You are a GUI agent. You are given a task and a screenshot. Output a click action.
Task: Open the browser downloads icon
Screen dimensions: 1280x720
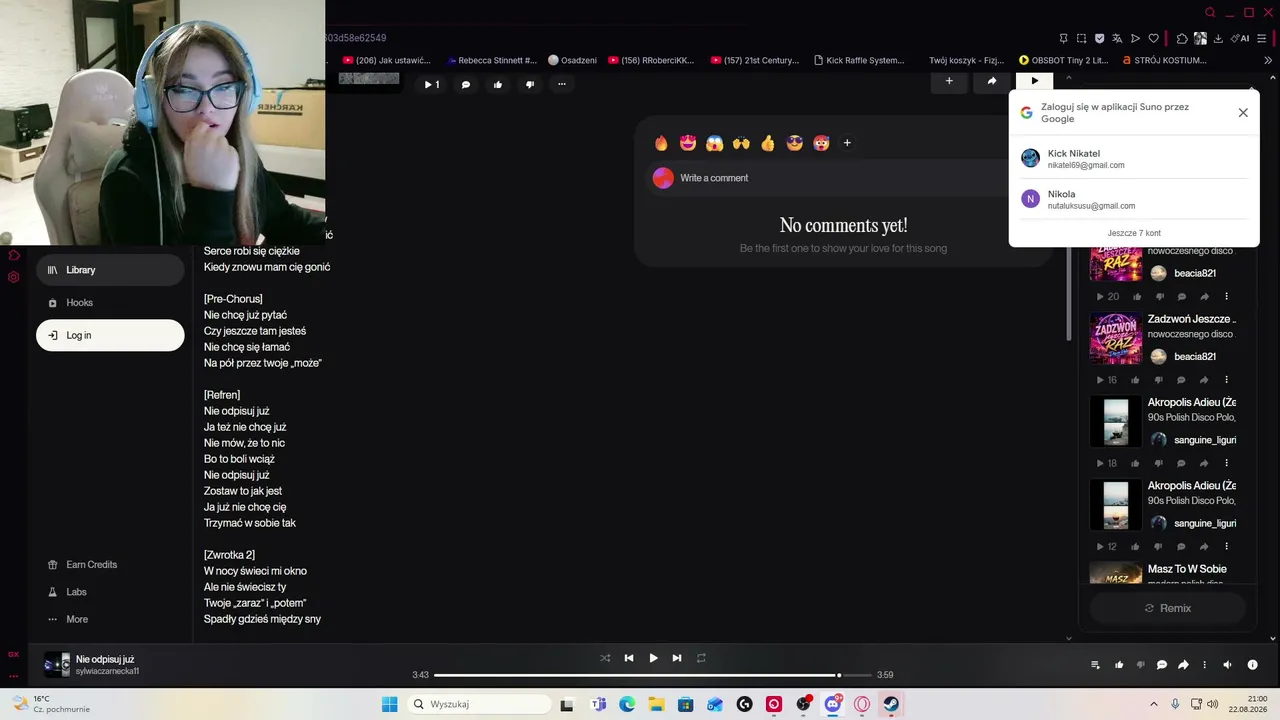pos(1218,39)
